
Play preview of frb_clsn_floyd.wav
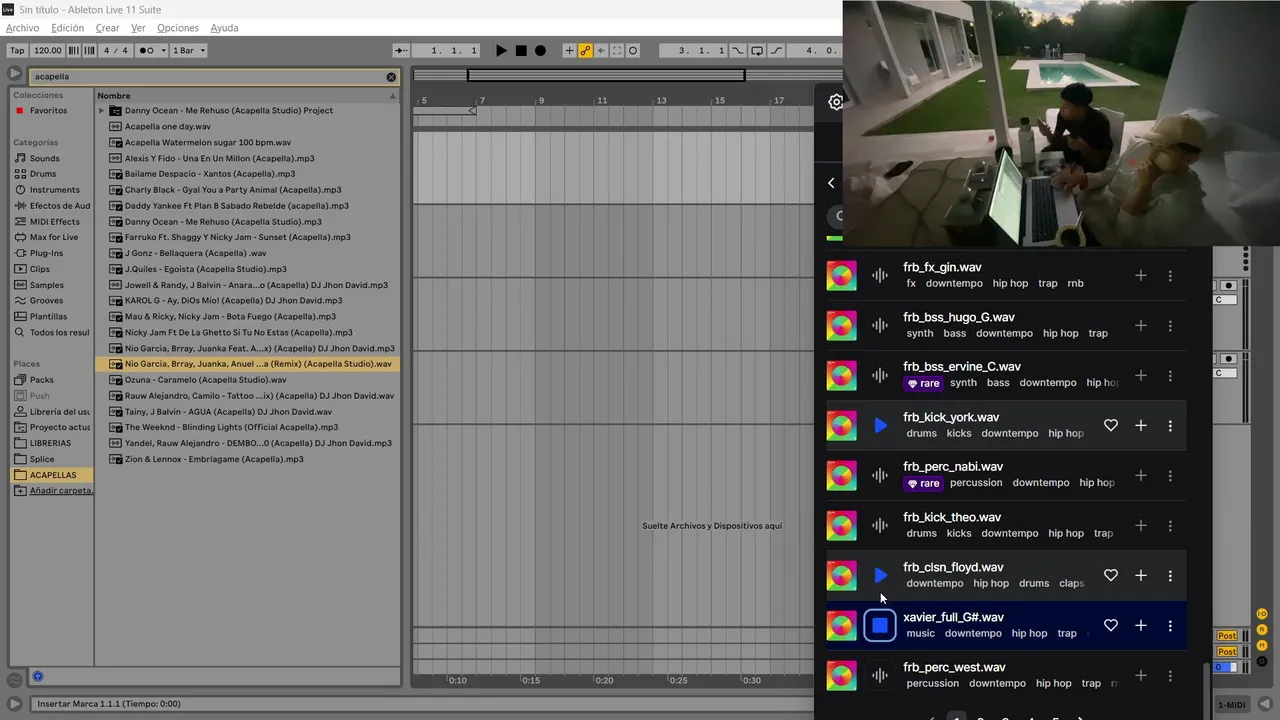click(880, 576)
